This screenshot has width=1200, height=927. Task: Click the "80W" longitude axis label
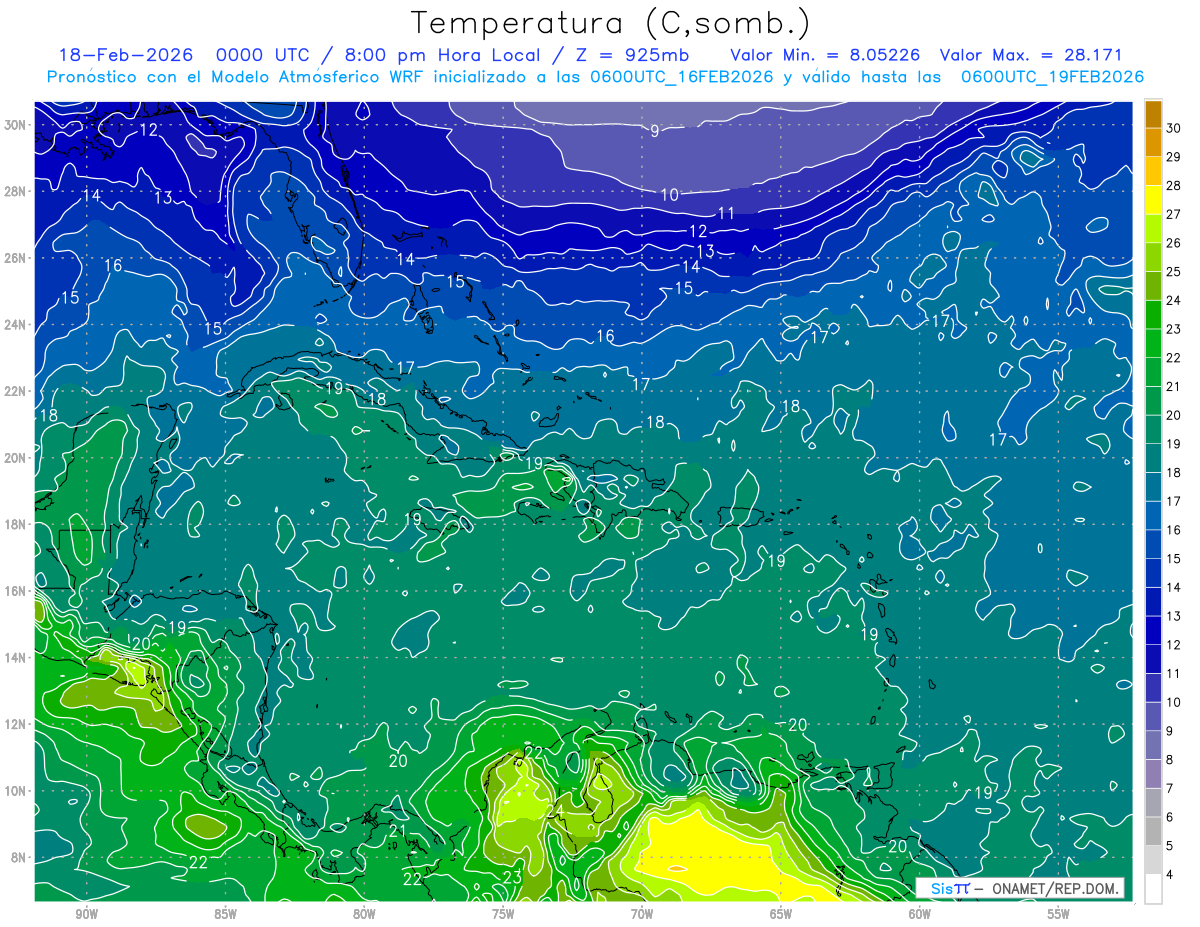point(364,914)
